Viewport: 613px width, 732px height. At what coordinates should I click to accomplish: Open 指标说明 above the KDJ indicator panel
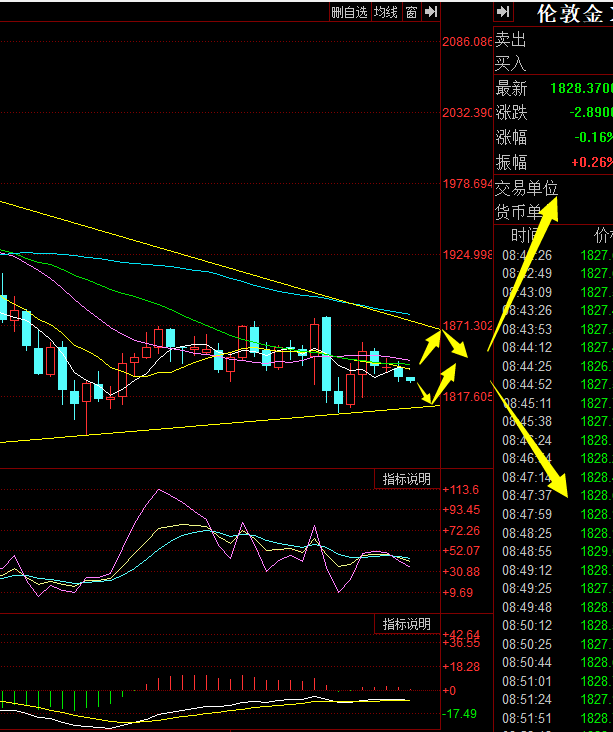coord(407,479)
